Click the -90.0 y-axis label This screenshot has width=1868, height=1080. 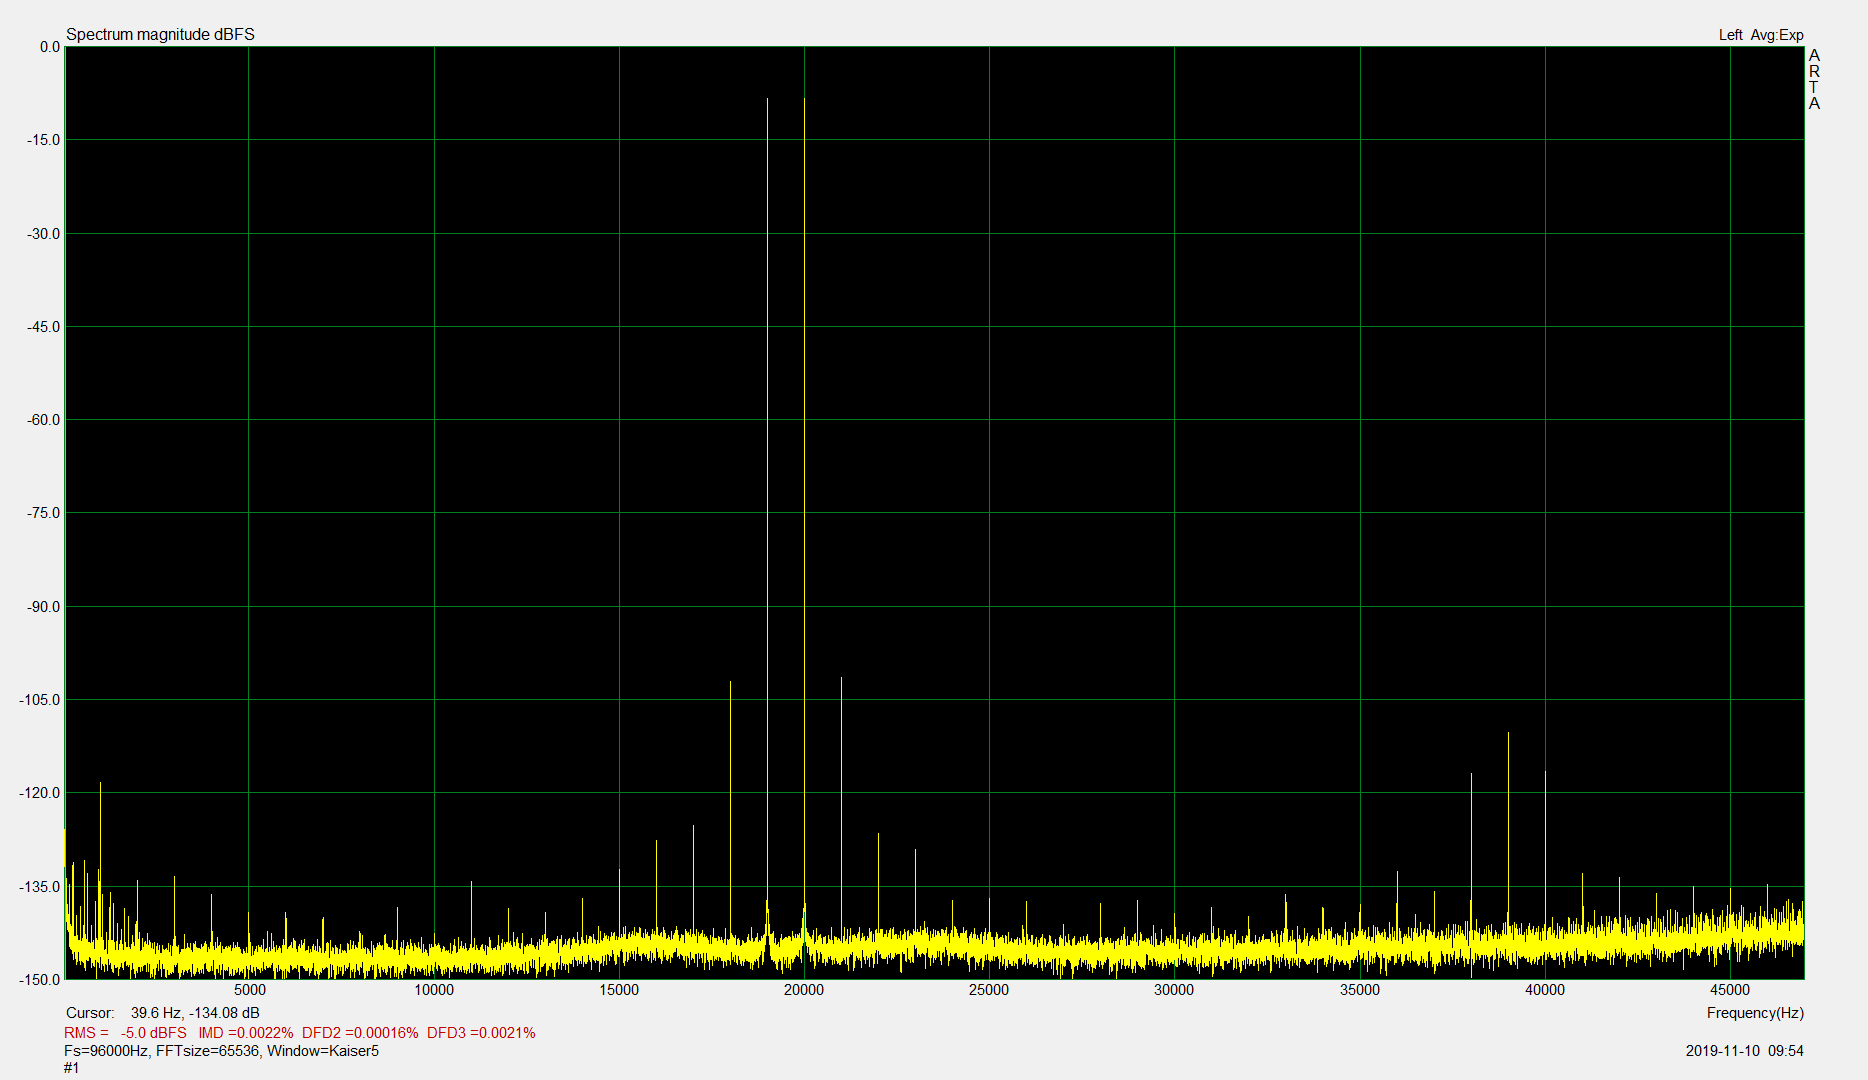(44, 607)
